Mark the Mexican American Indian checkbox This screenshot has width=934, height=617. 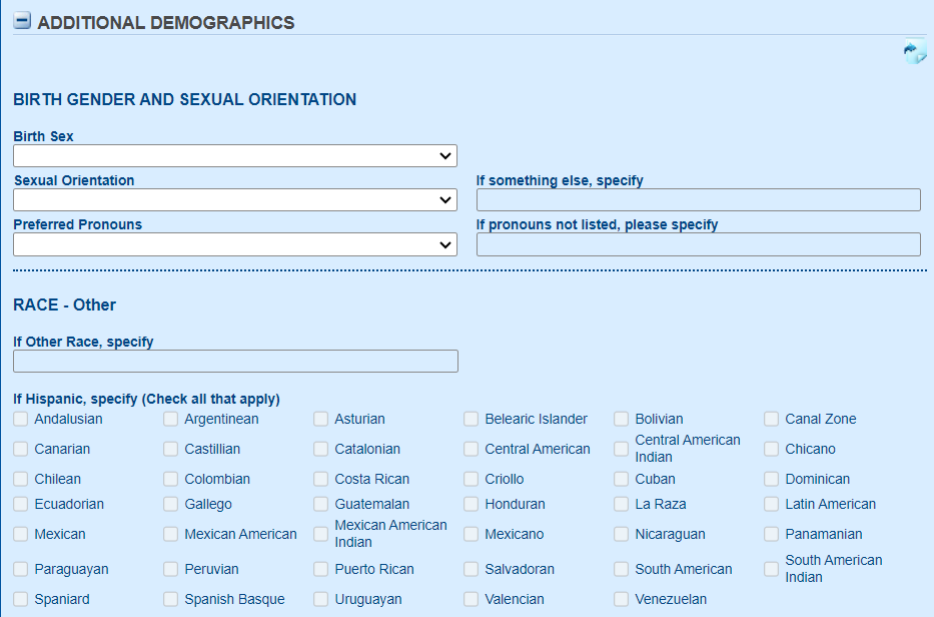(x=321, y=534)
